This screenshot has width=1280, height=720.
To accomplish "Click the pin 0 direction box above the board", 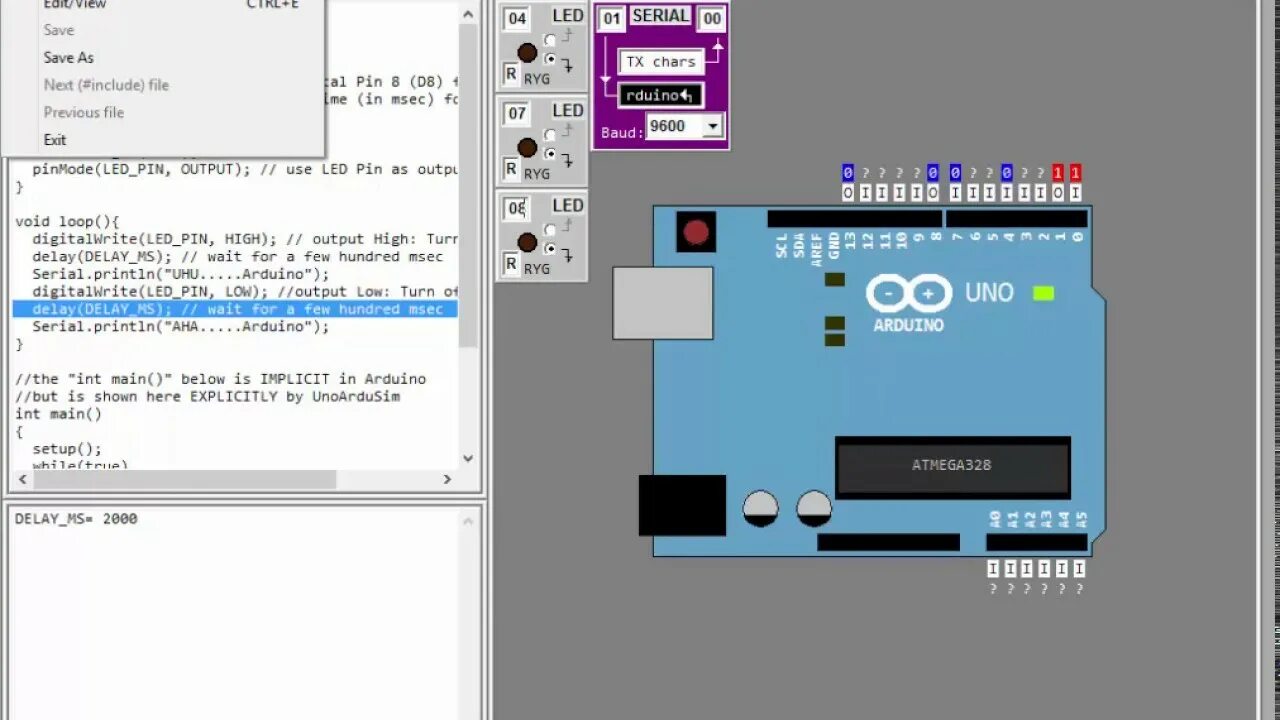I will pyautogui.click(x=1075, y=193).
